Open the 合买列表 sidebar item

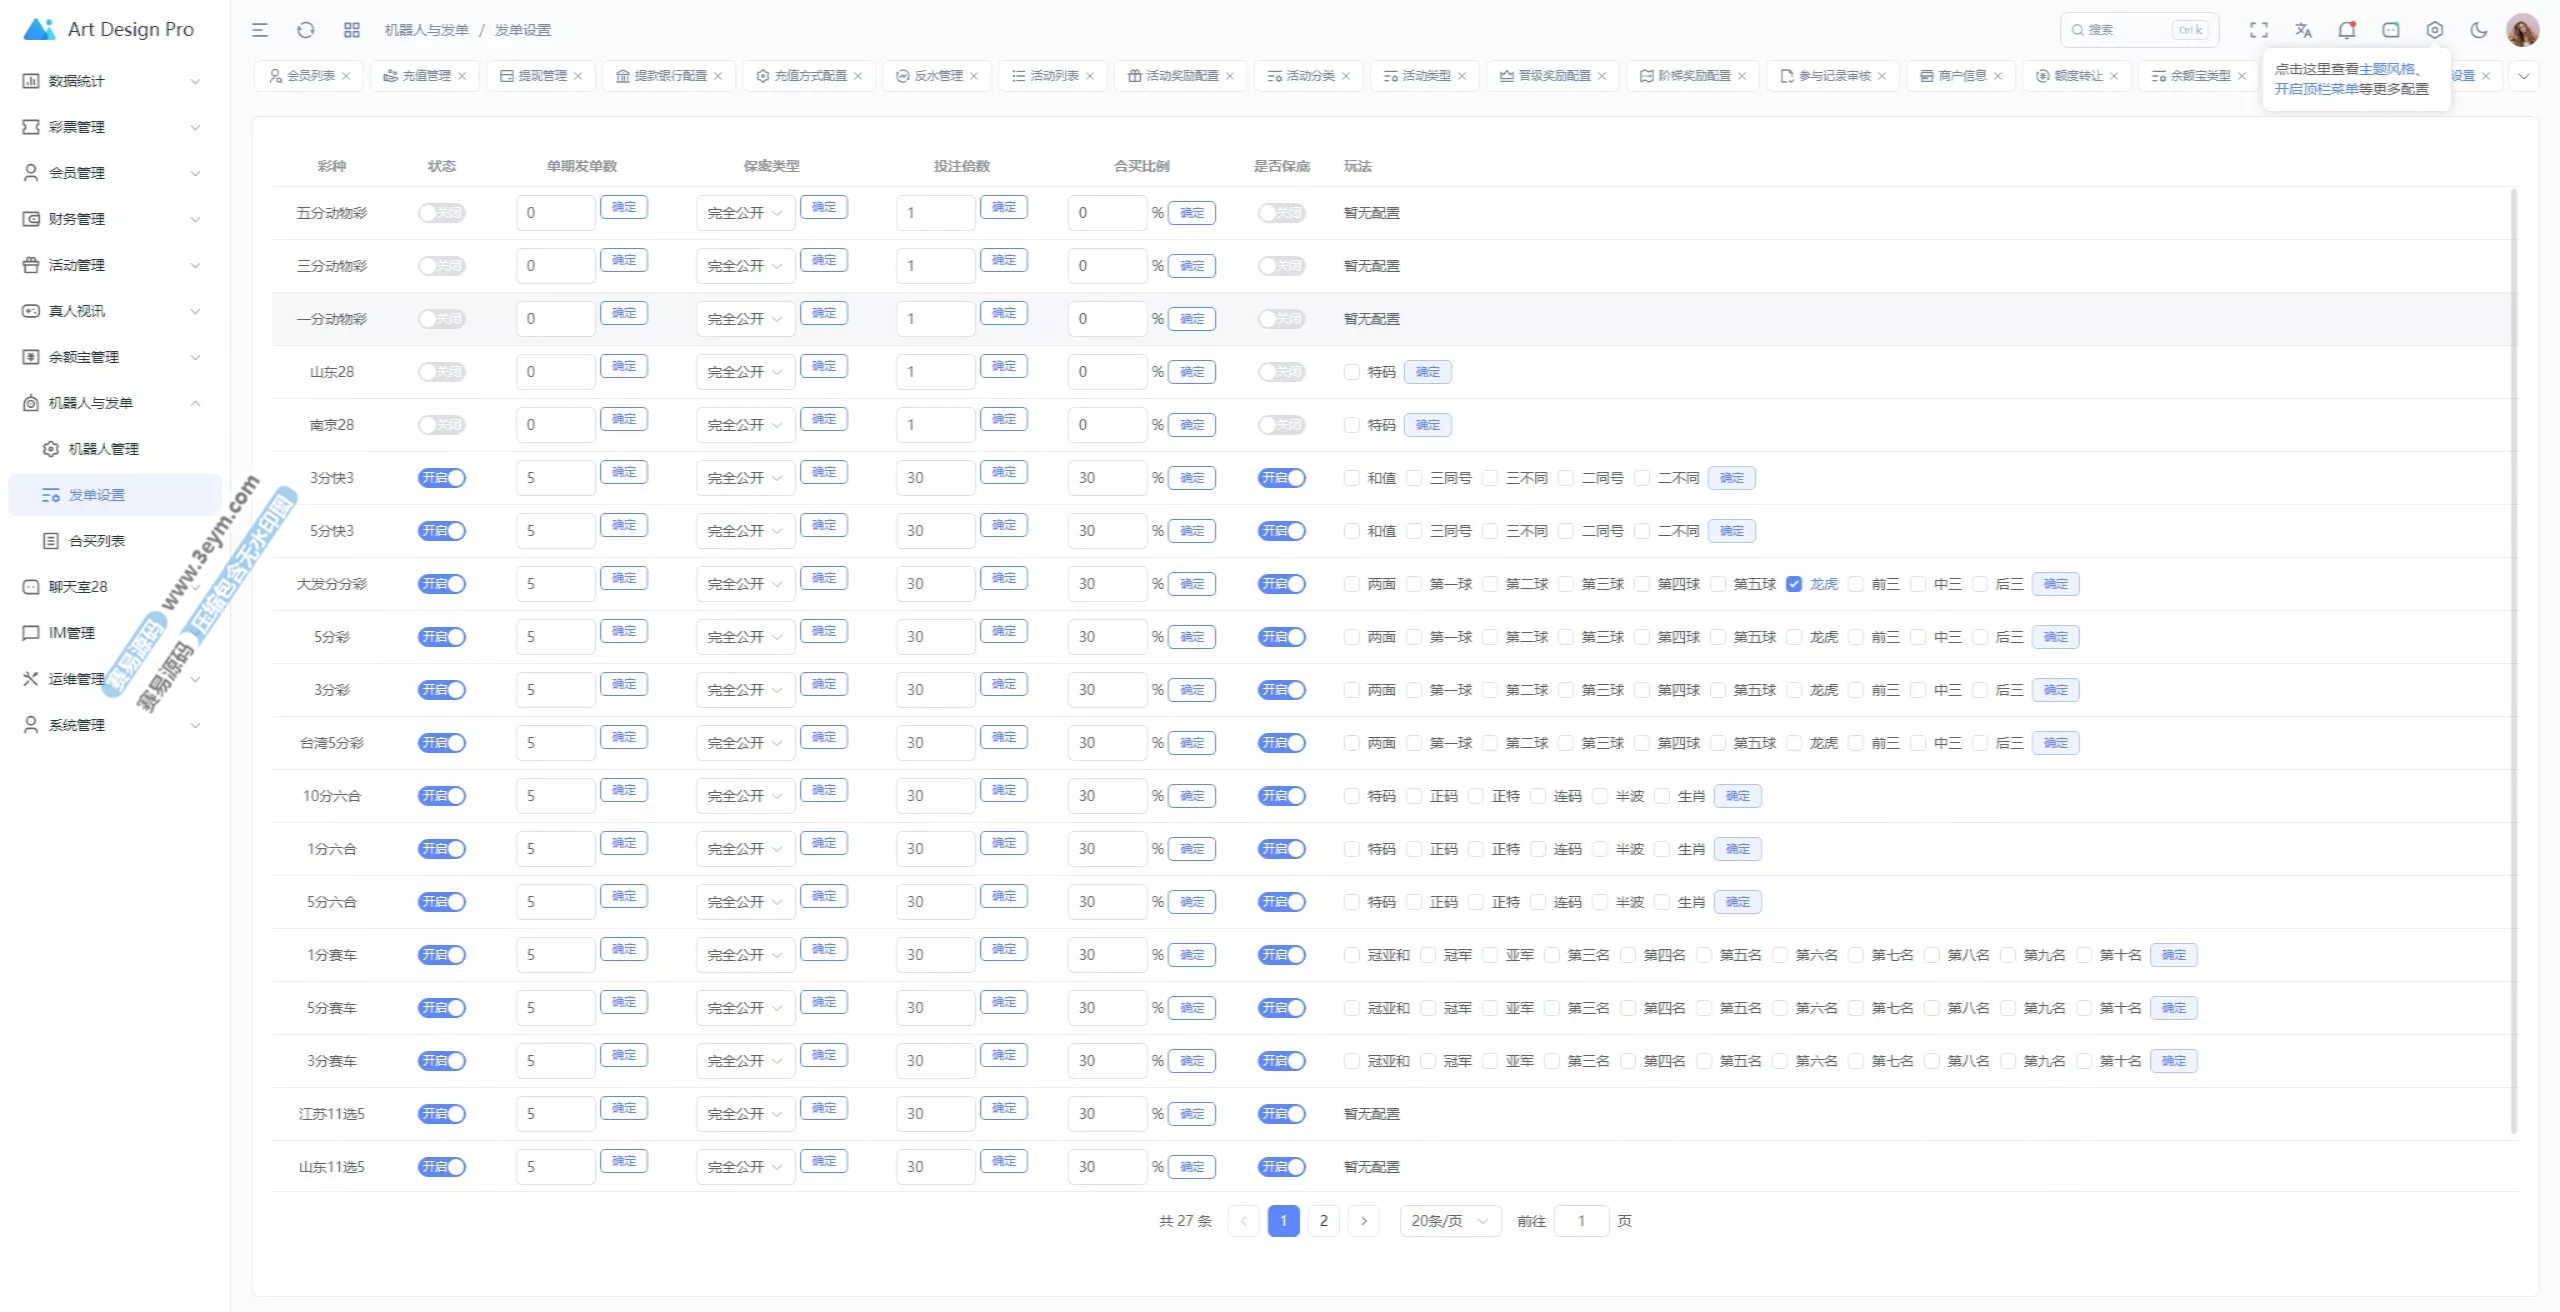tap(97, 541)
